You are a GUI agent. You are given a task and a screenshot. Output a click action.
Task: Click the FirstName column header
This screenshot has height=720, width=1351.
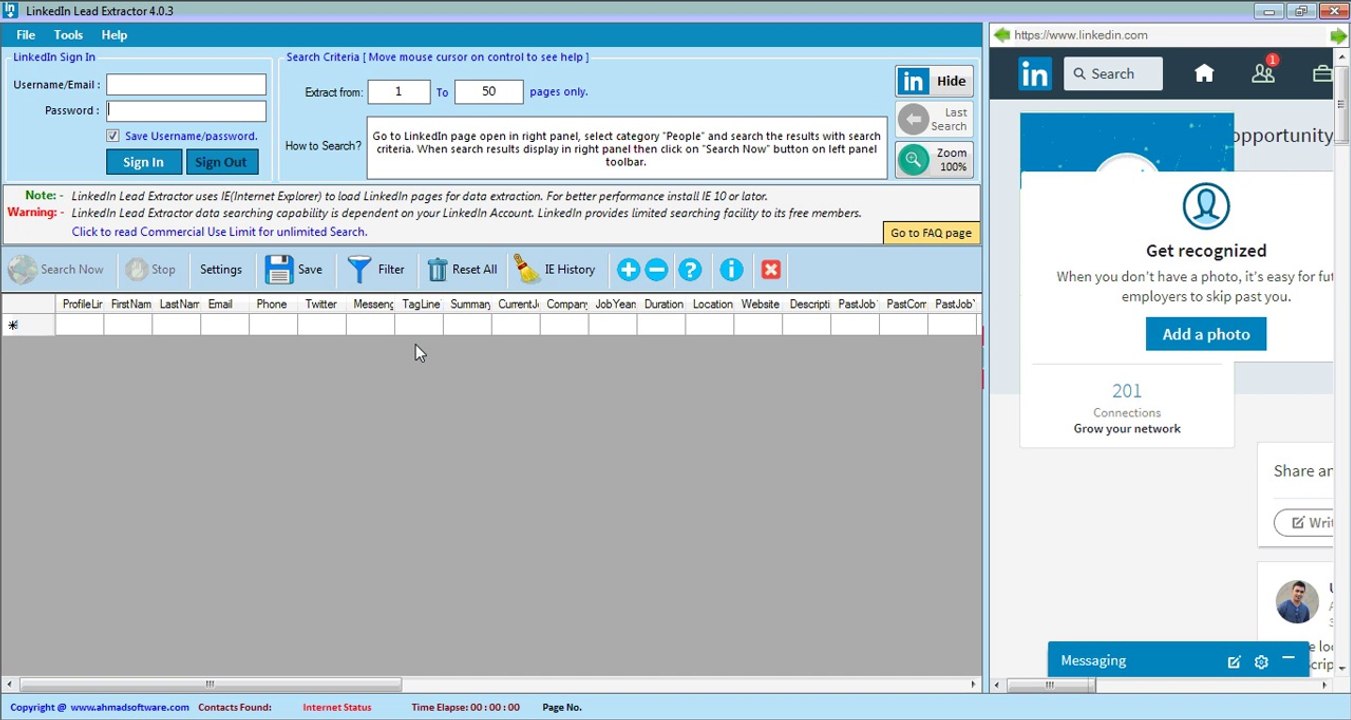(x=130, y=304)
